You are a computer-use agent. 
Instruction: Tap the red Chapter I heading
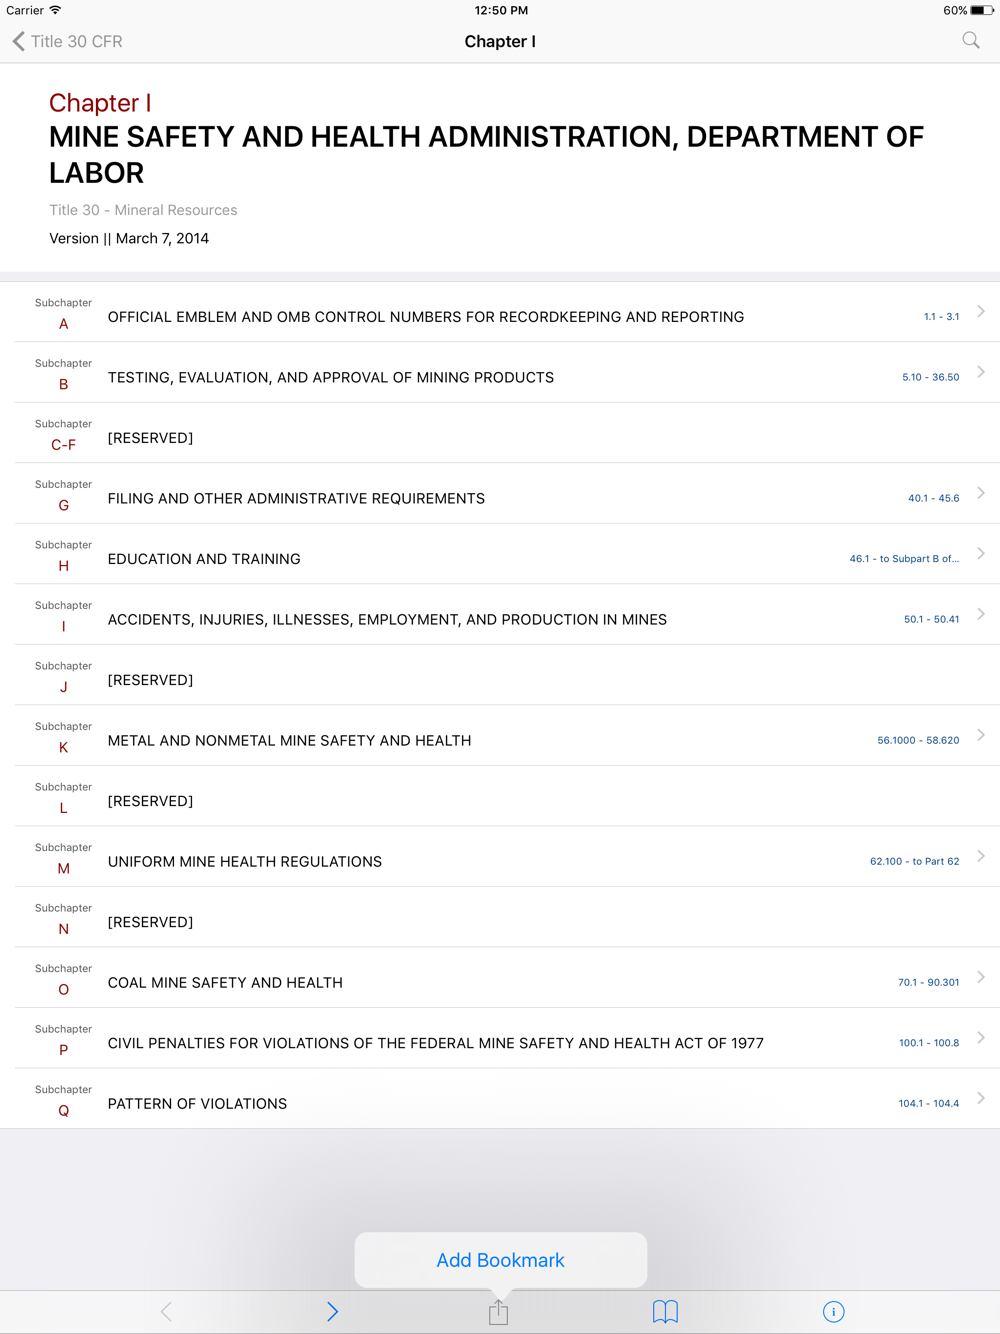100,103
